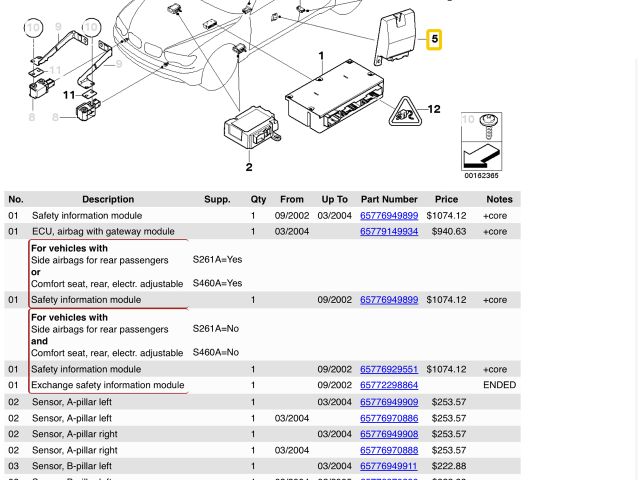Click the number 12 callout label
The image size is (640, 480).
coord(434,110)
